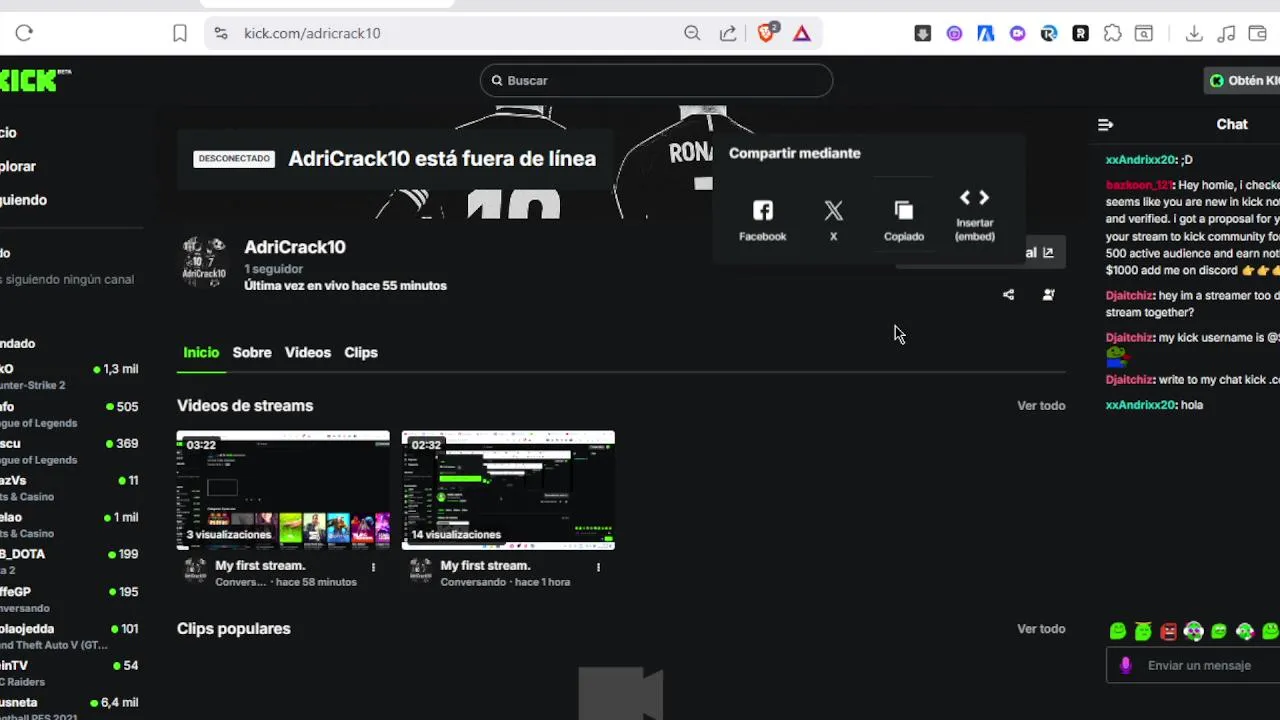Select Insertar (embed) option
This screenshot has width=1280, height=720.
(975, 215)
